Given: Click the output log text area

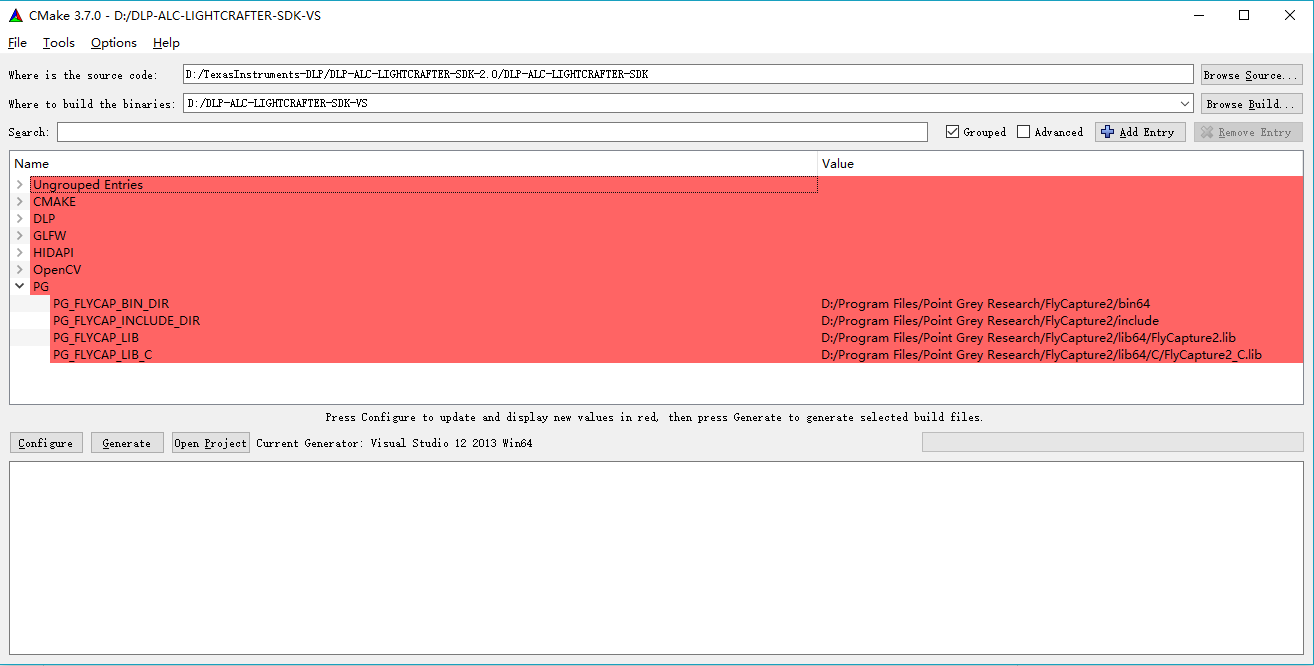Looking at the screenshot, I should click(656, 558).
